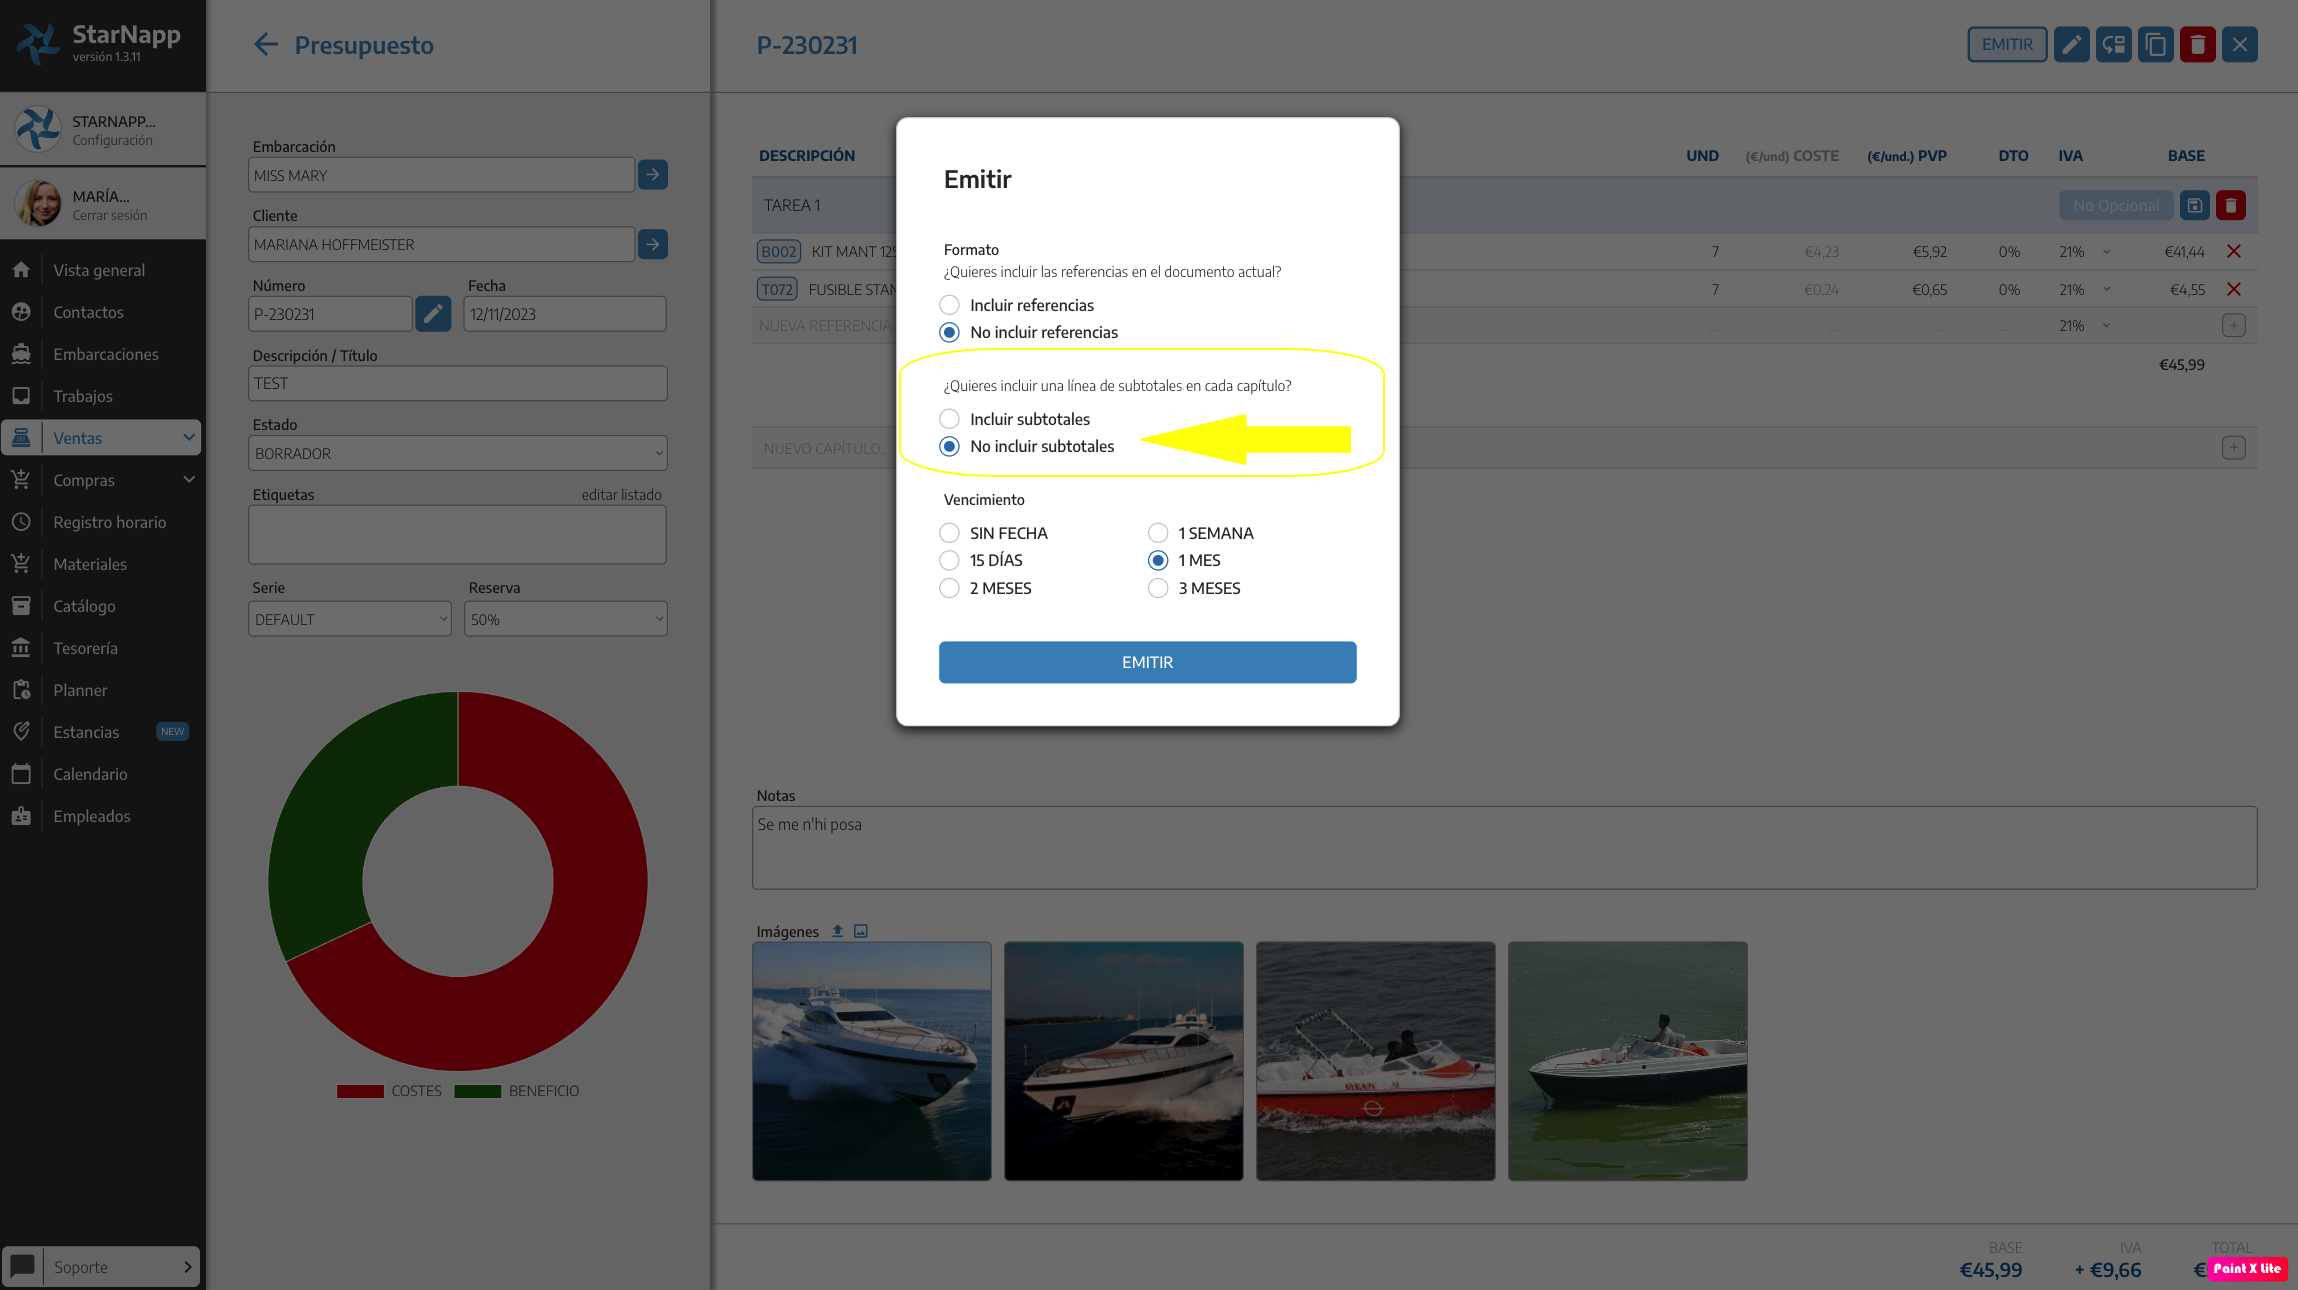
Task: Open Tesorería in the sidebar
Action: click(85, 648)
